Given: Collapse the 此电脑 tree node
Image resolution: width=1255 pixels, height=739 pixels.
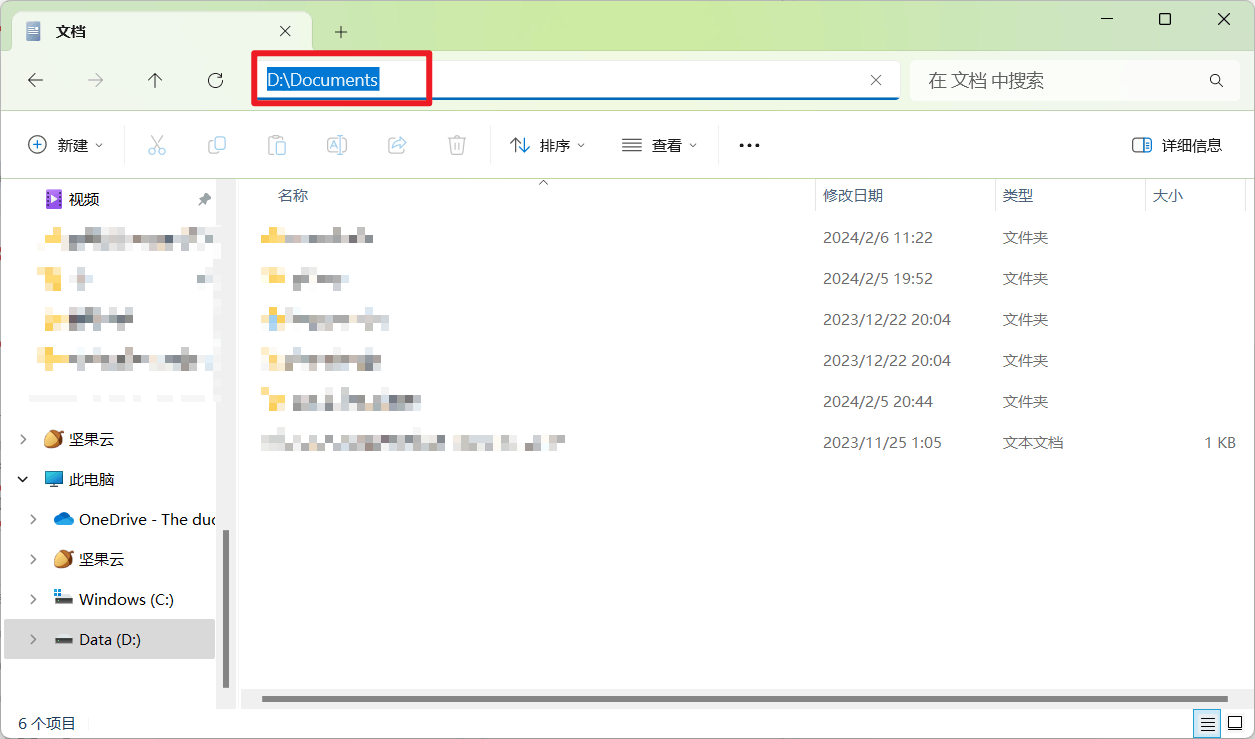Looking at the screenshot, I should point(24,479).
